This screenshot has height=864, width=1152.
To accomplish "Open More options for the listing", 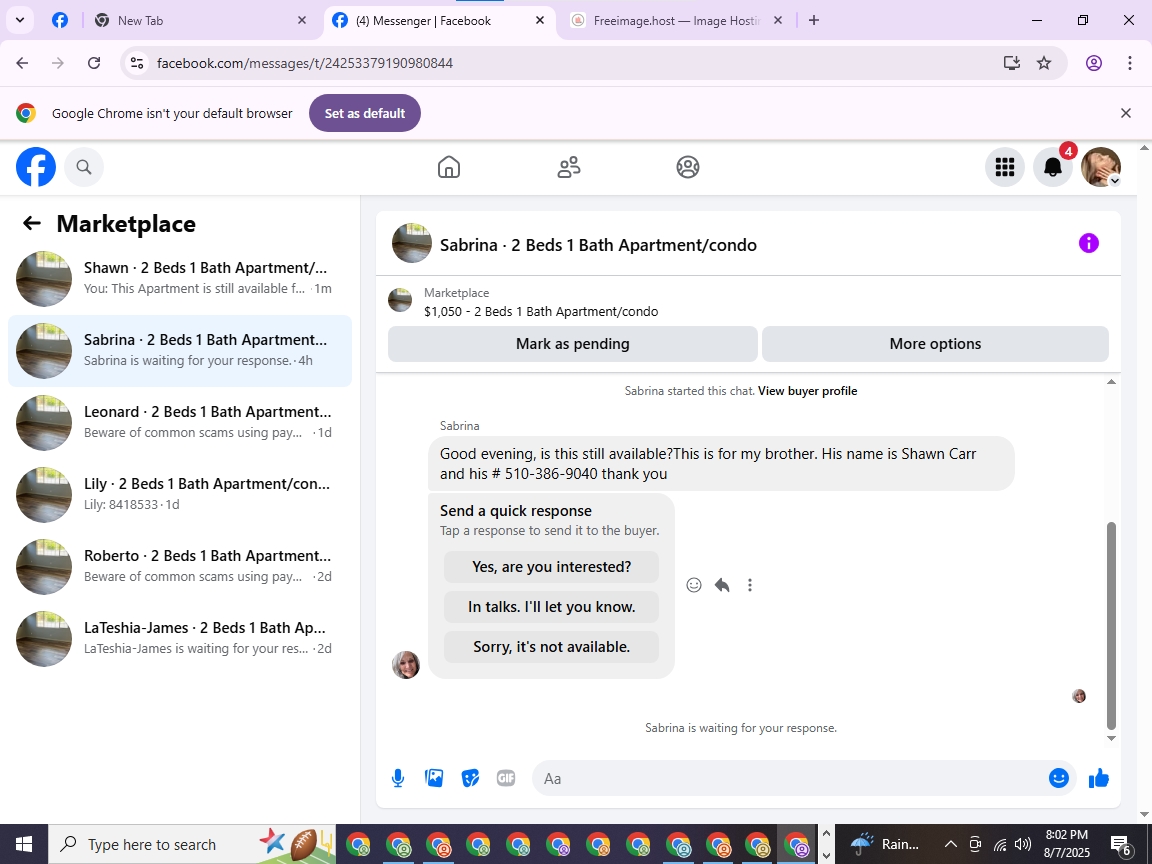I will click(935, 344).
